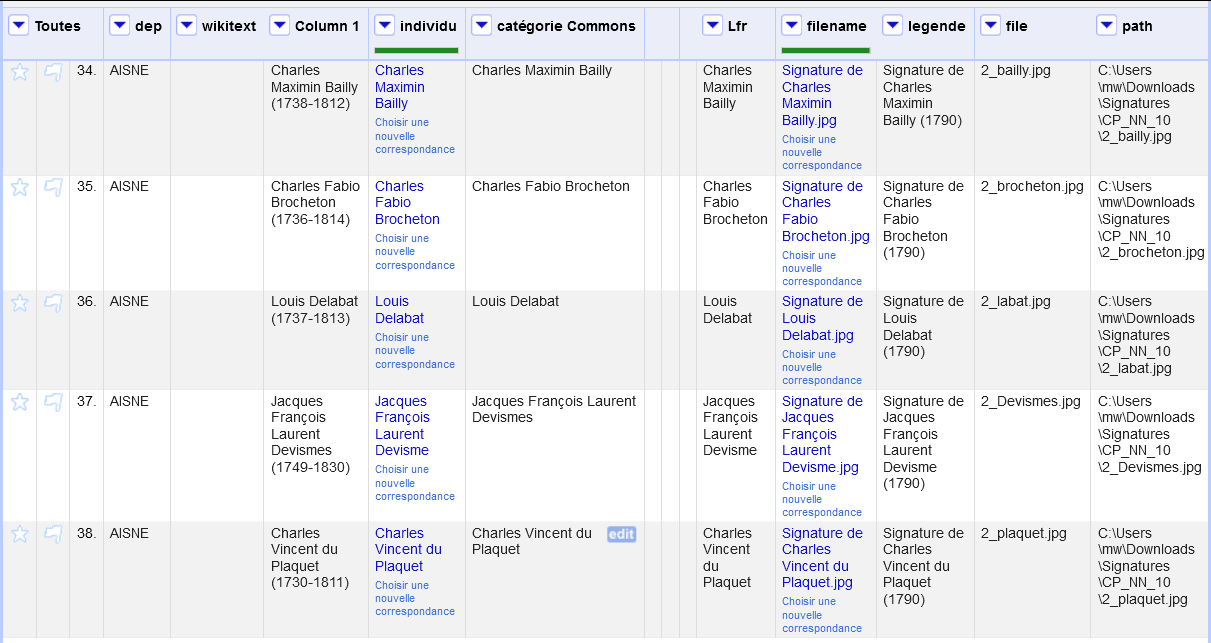Screen dimensions: 1211x643
Task: Open the wikitext column dropdown menu
Action: (186, 26)
